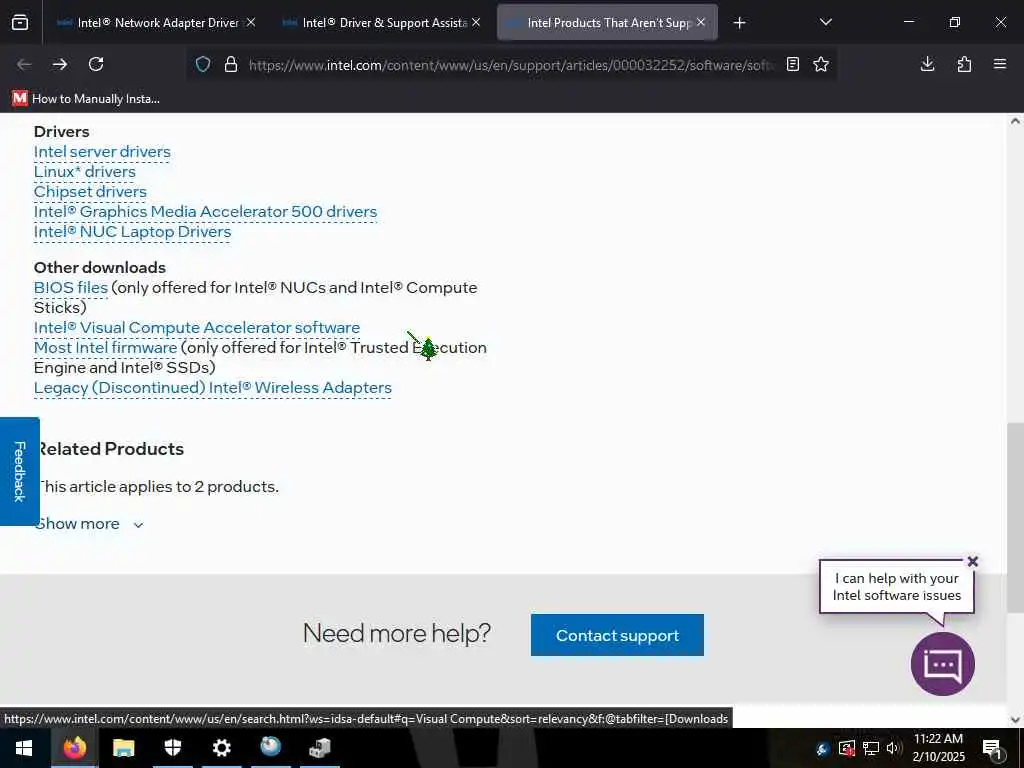List all tabs dropdown arrow

click(x=825, y=22)
